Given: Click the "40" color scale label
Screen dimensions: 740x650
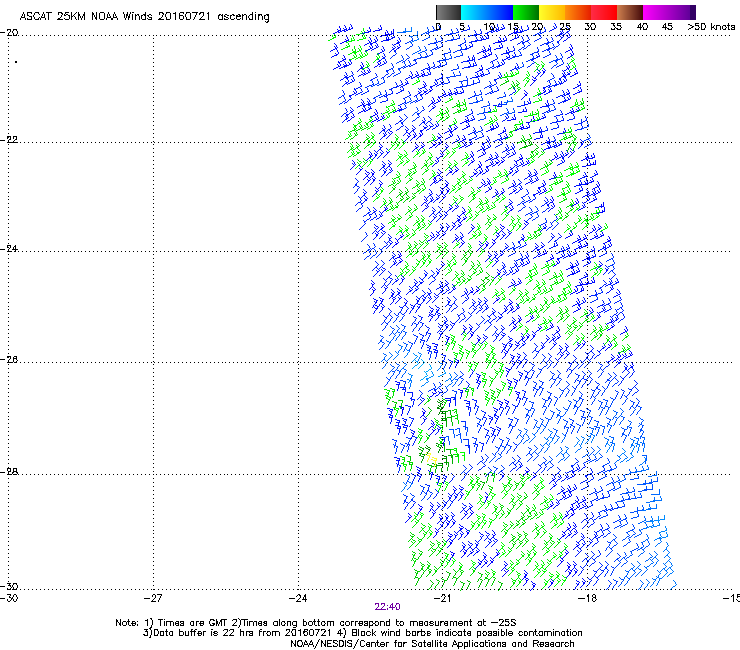Looking at the screenshot, I should point(642,27).
